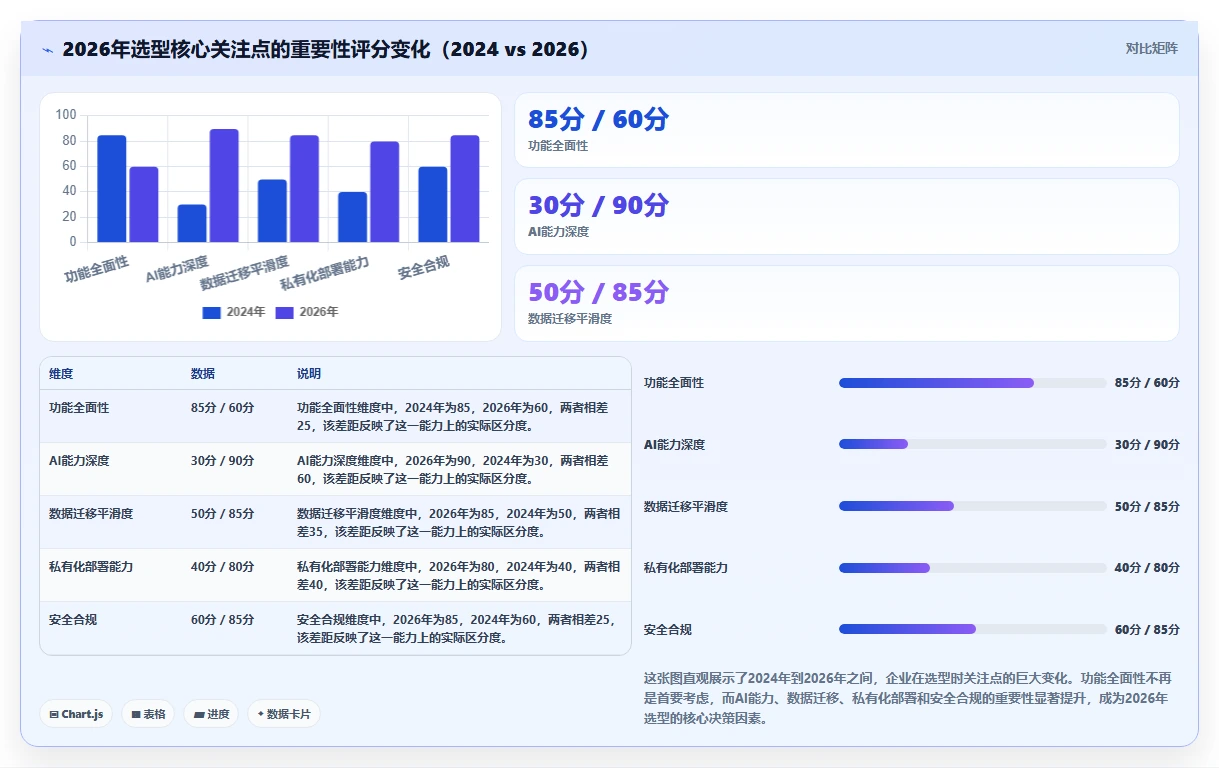Open the 30分 / 90分 AI能力深度 card
Screen dimensions: 1219x768
[x=847, y=216]
